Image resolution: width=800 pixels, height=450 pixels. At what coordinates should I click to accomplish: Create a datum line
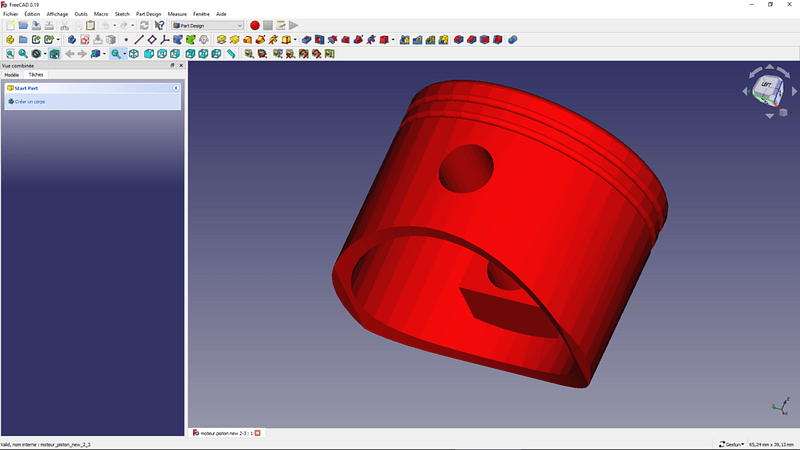[x=139, y=40]
